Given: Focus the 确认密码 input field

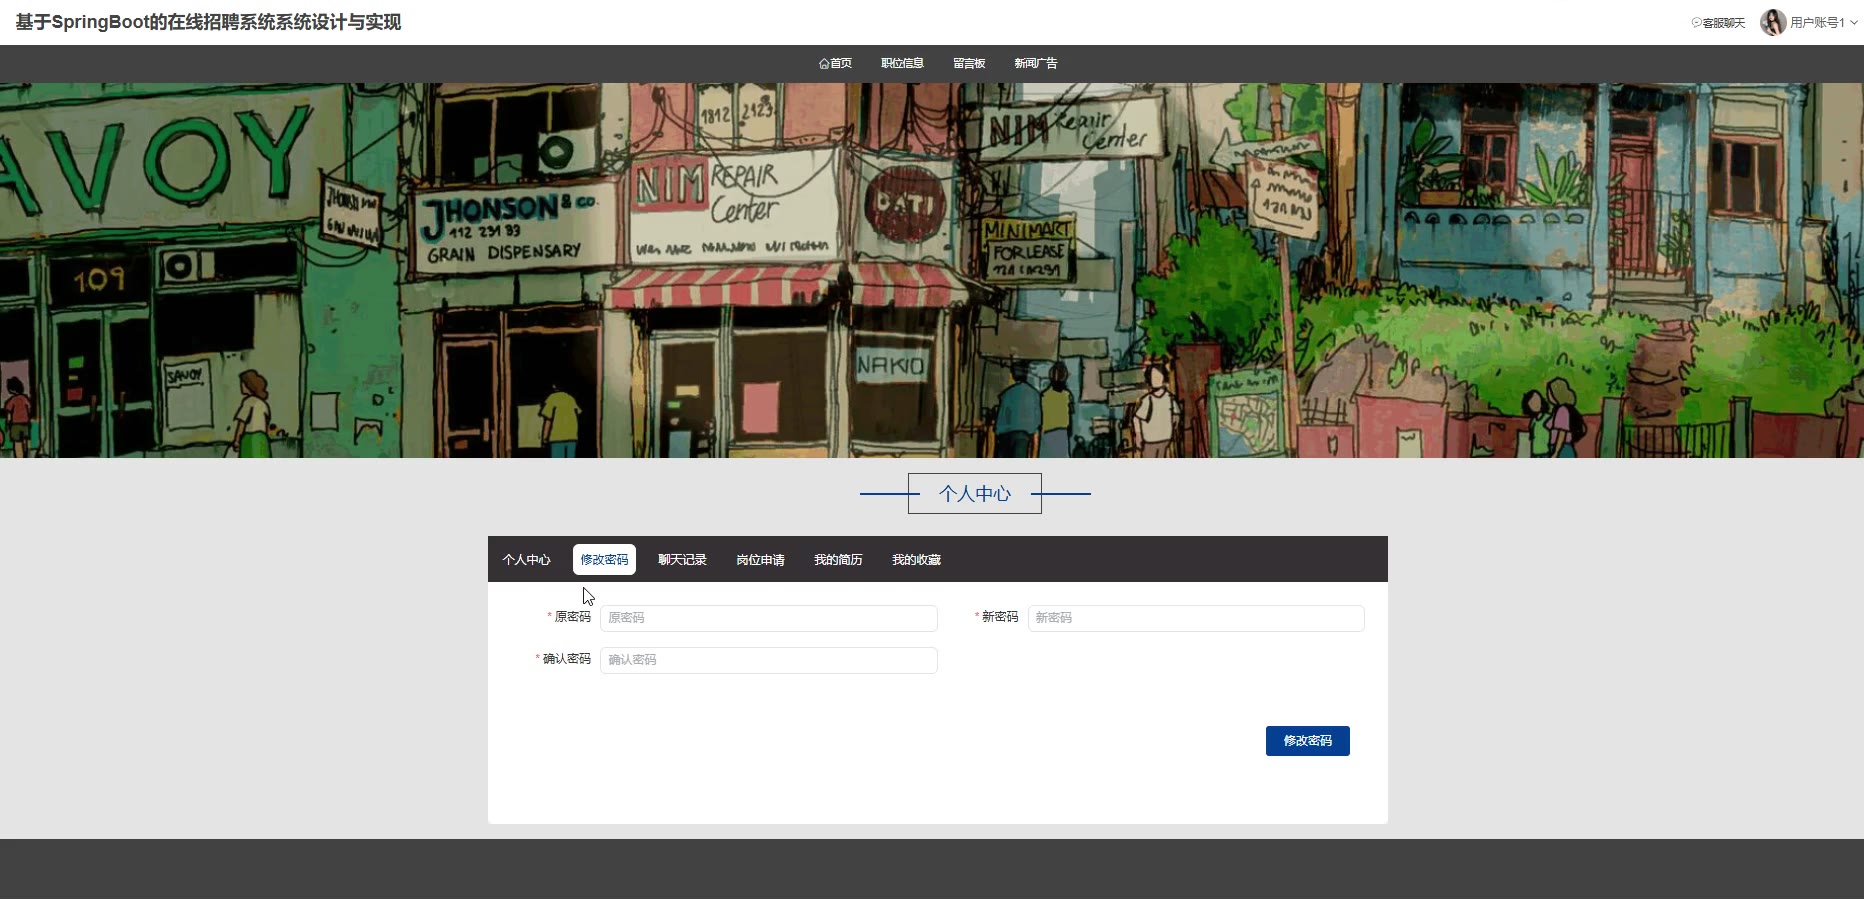Looking at the screenshot, I should click(x=769, y=660).
